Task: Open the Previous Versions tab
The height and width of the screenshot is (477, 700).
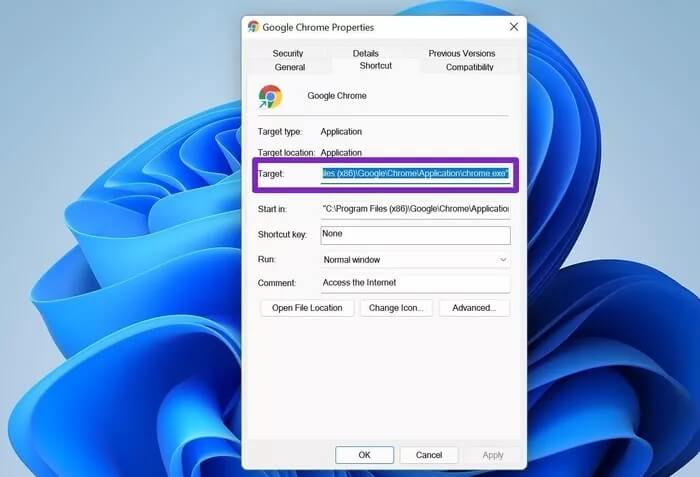Action: (x=462, y=53)
